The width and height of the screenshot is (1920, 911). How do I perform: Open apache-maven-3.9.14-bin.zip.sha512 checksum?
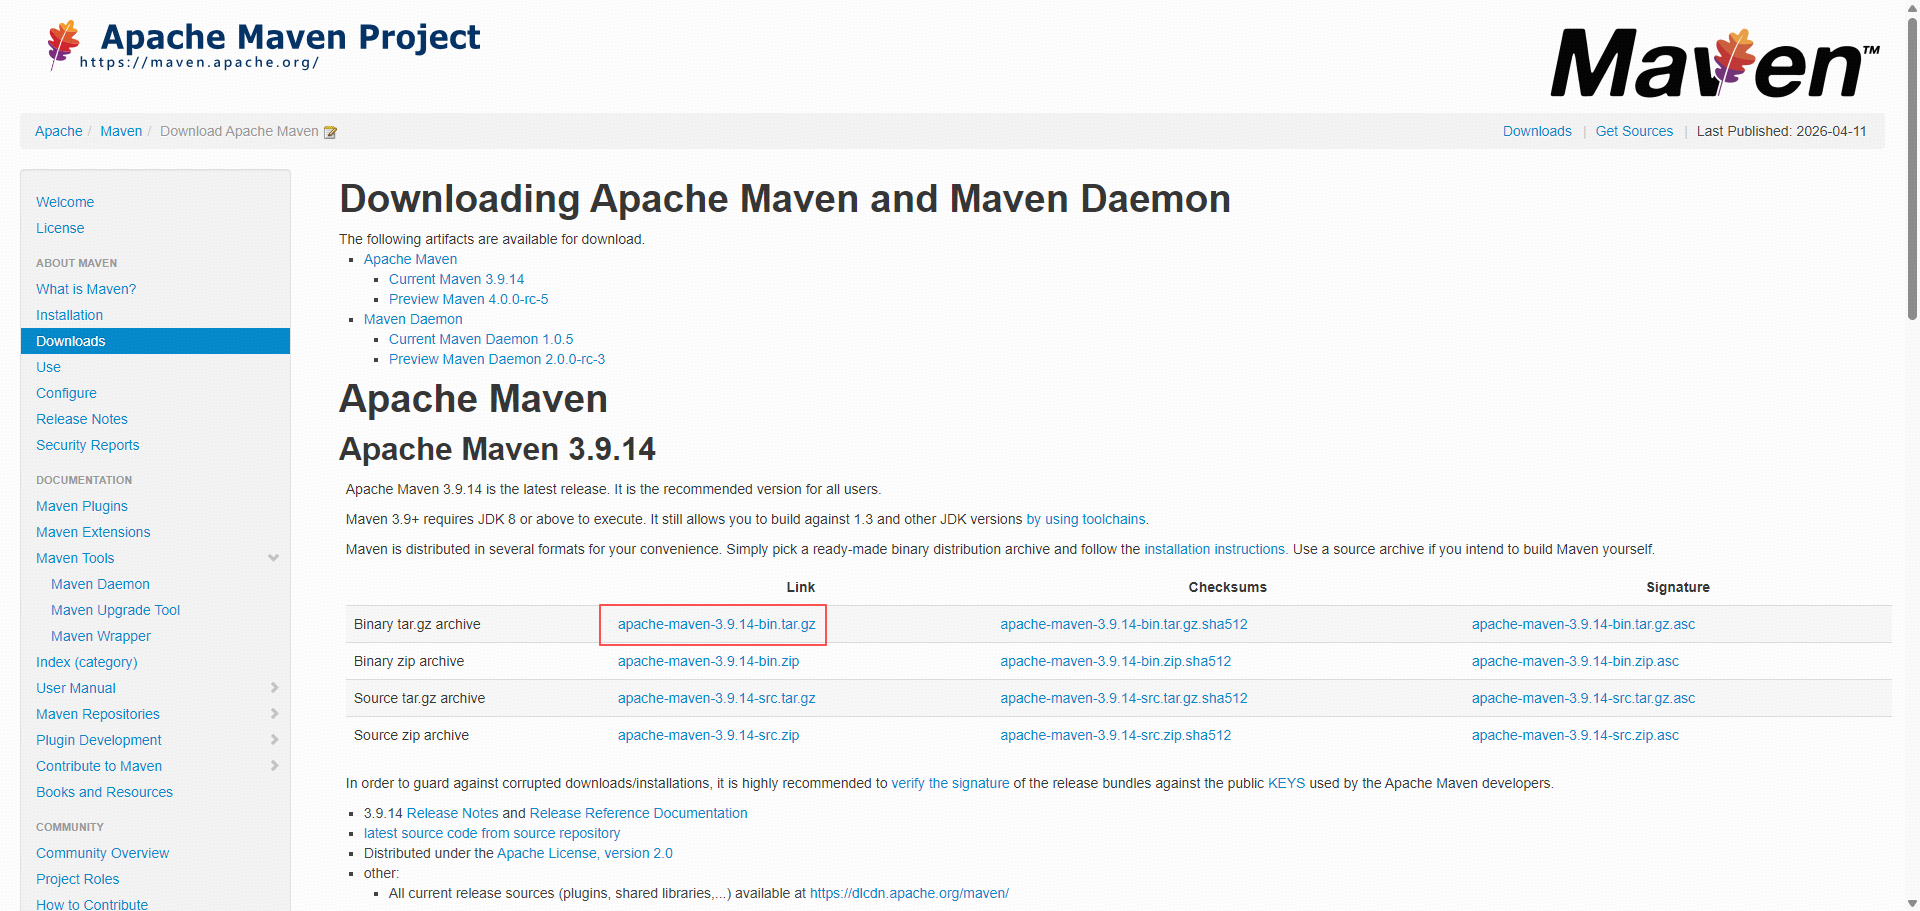pos(1116,661)
